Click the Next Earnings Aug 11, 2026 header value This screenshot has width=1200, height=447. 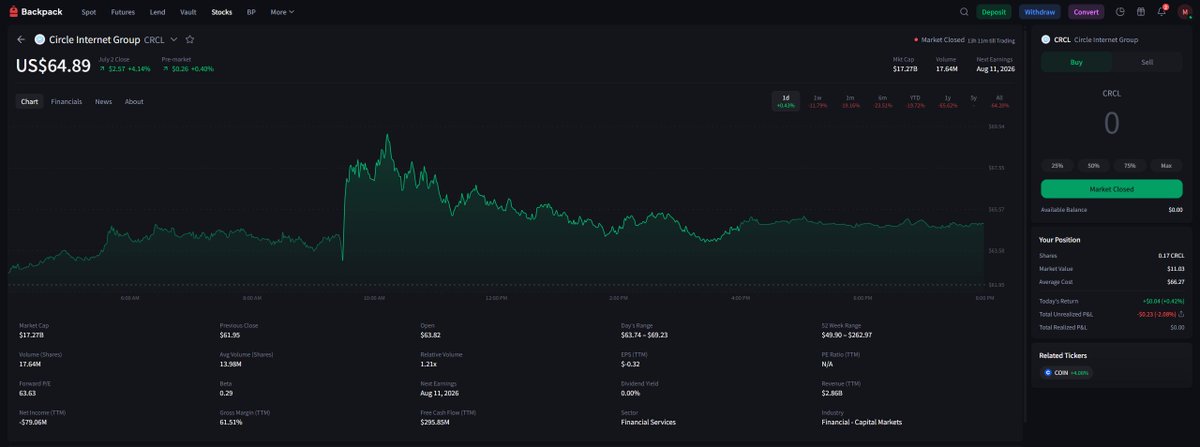tap(996, 69)
